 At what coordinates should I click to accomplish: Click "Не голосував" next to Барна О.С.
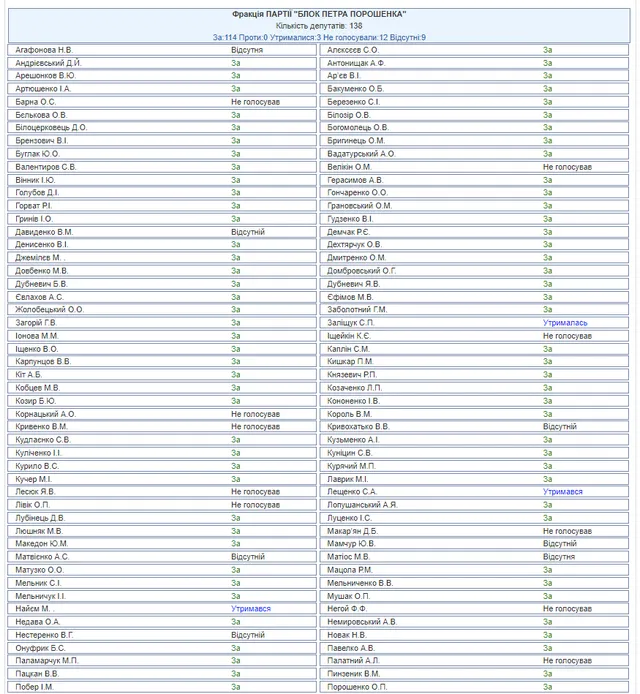point(255,102)
